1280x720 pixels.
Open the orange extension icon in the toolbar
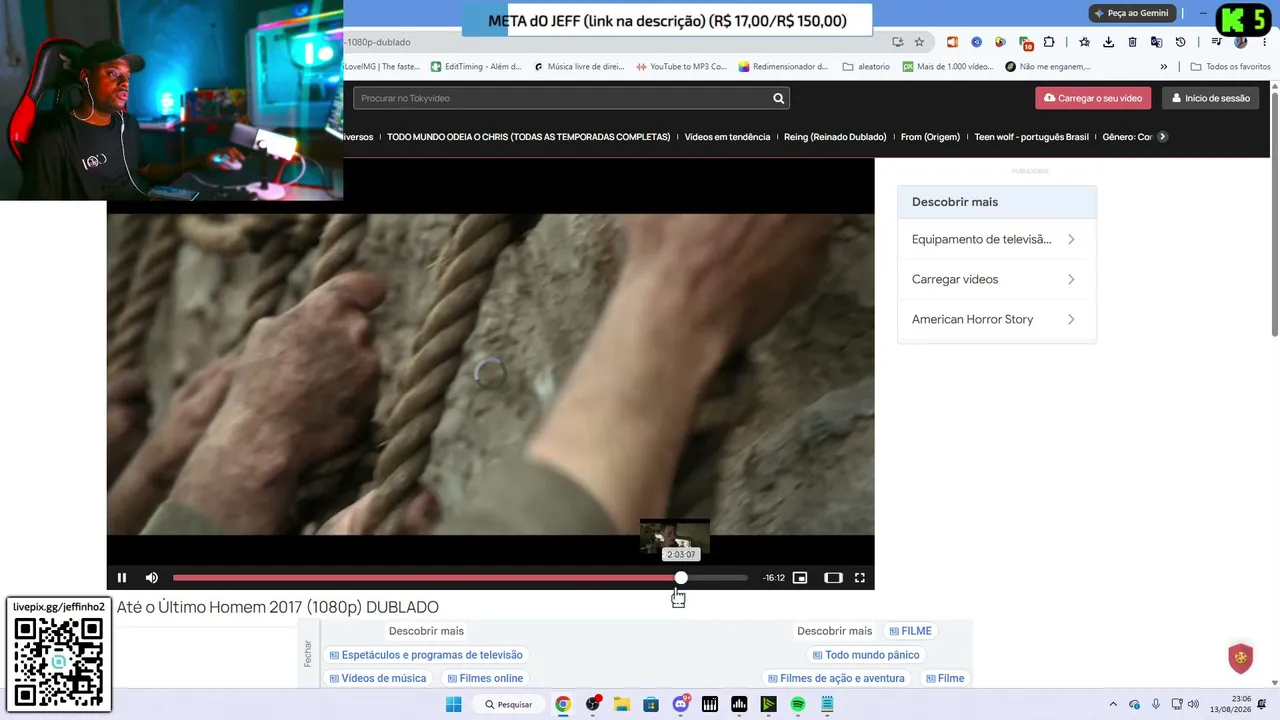click(952, 42)
